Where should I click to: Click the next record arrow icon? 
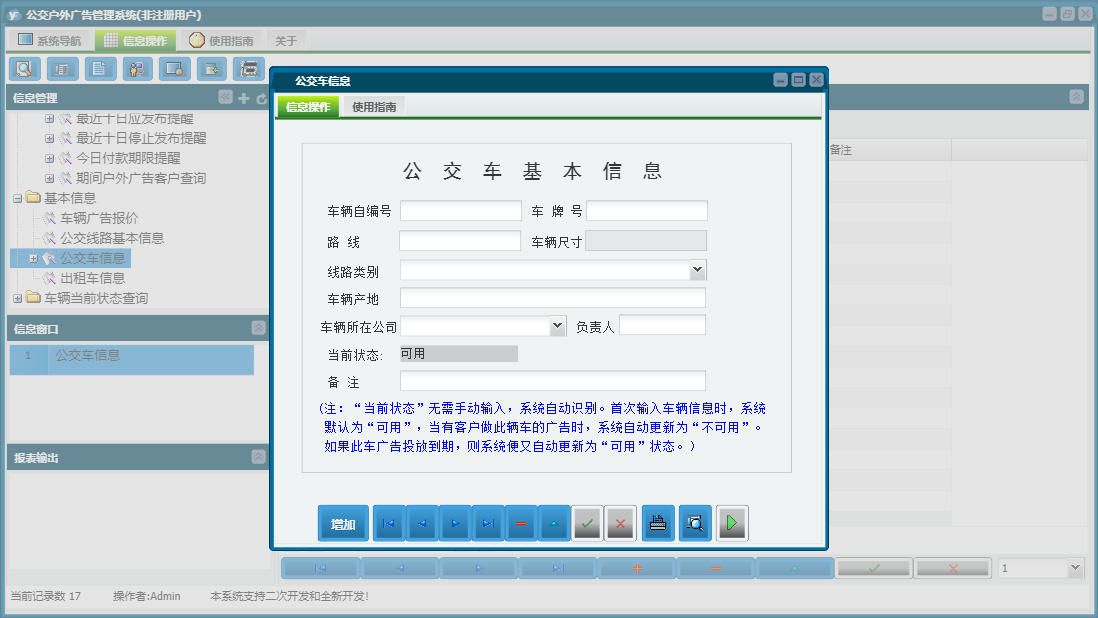point(454,523)
